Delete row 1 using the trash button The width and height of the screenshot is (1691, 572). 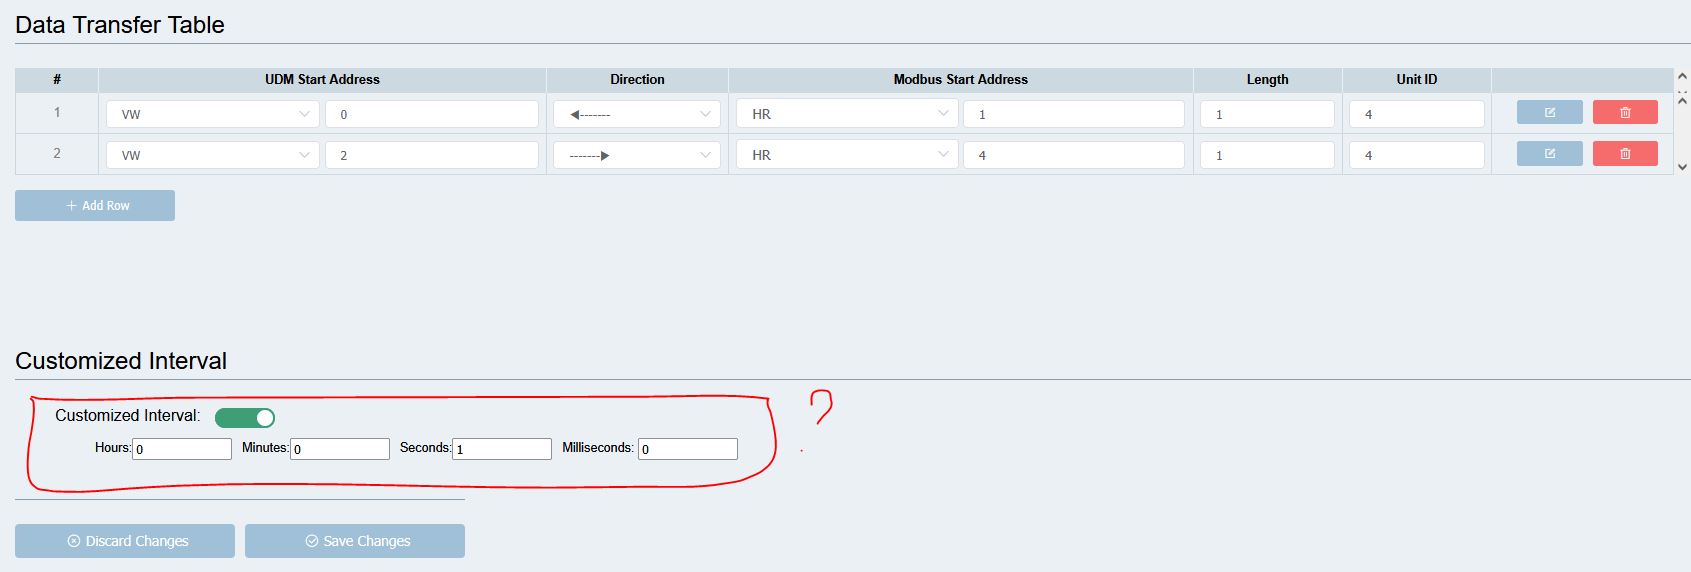1625,112
